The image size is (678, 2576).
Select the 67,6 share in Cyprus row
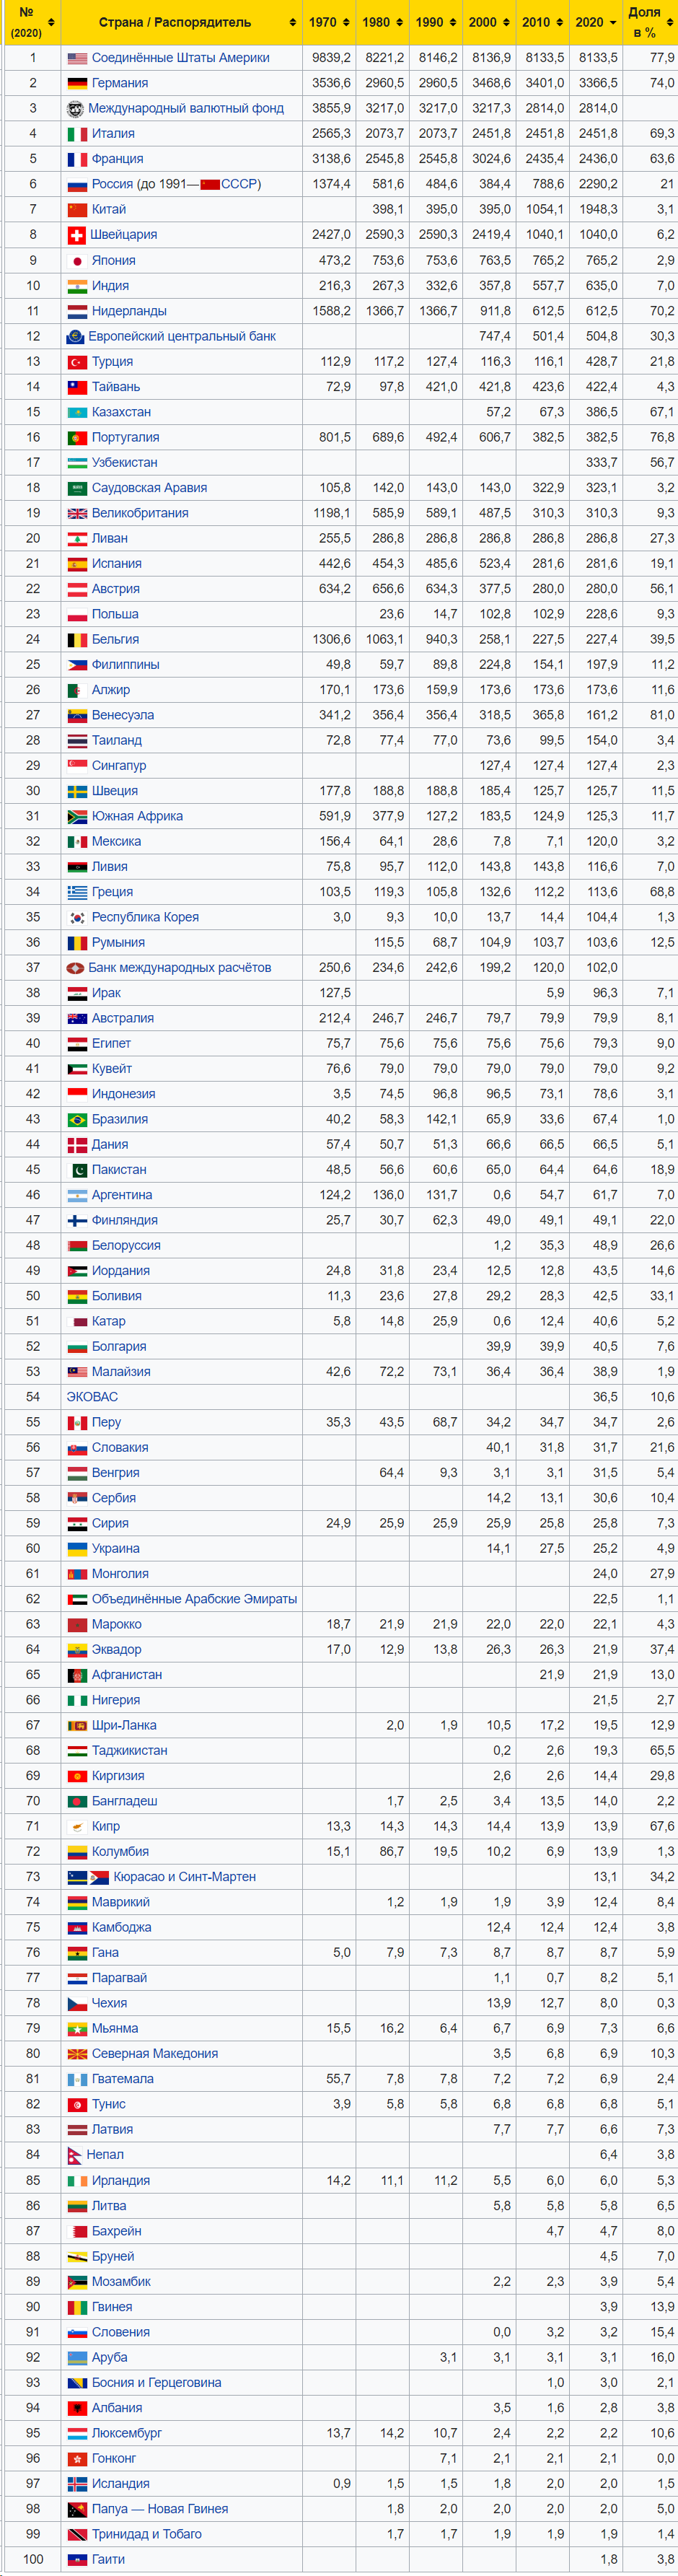pos(661,1827)
